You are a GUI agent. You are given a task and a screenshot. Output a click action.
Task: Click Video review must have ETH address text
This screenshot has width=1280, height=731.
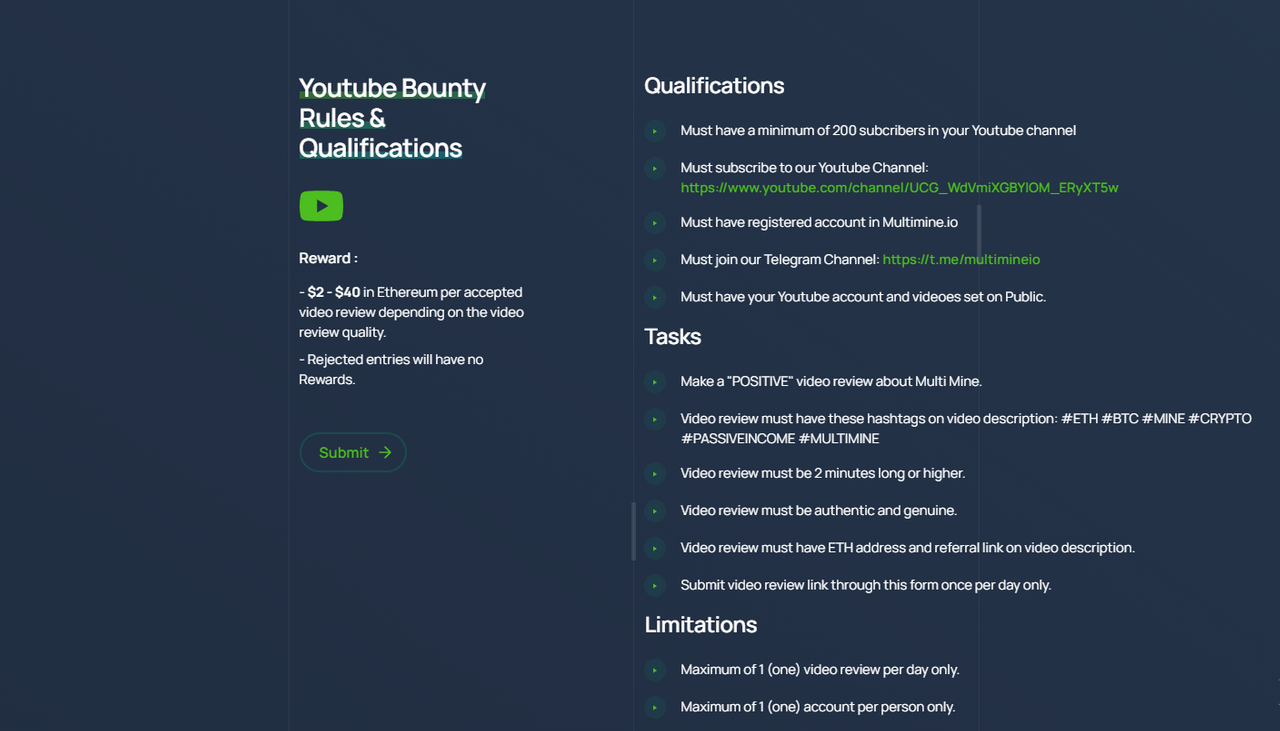point(908,547)
